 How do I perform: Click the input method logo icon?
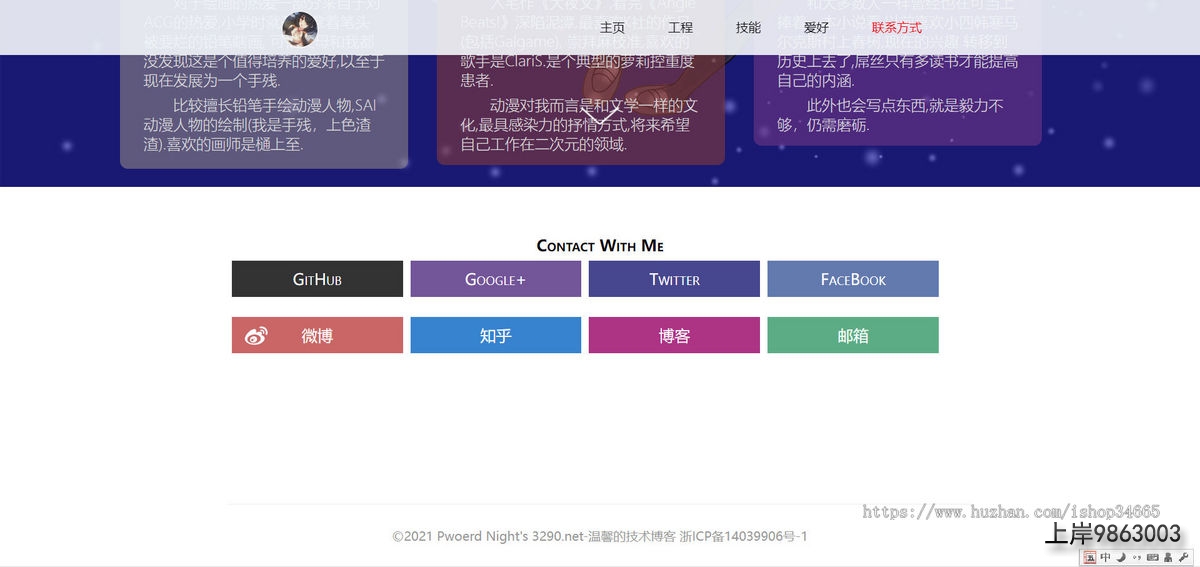click(1090, 558)
